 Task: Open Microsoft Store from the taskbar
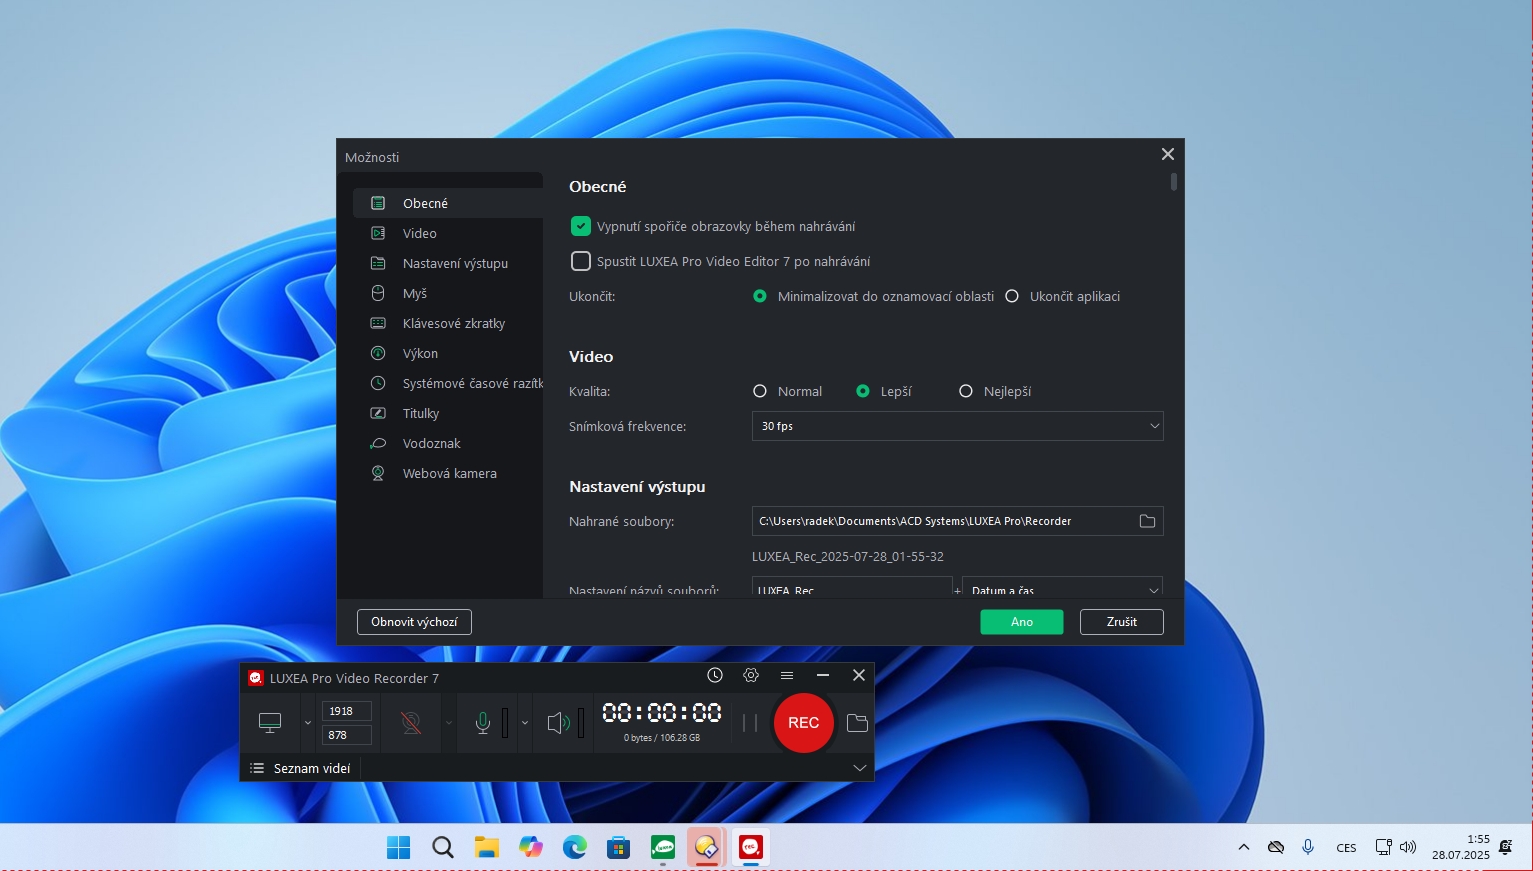tap(618, 848)
